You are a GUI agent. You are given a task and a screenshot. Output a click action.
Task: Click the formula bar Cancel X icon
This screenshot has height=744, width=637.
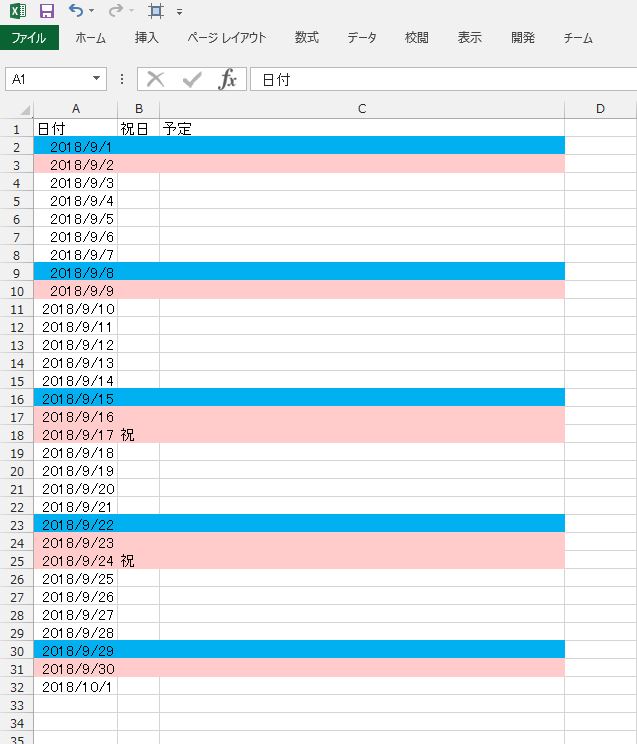tap(155, 79)
